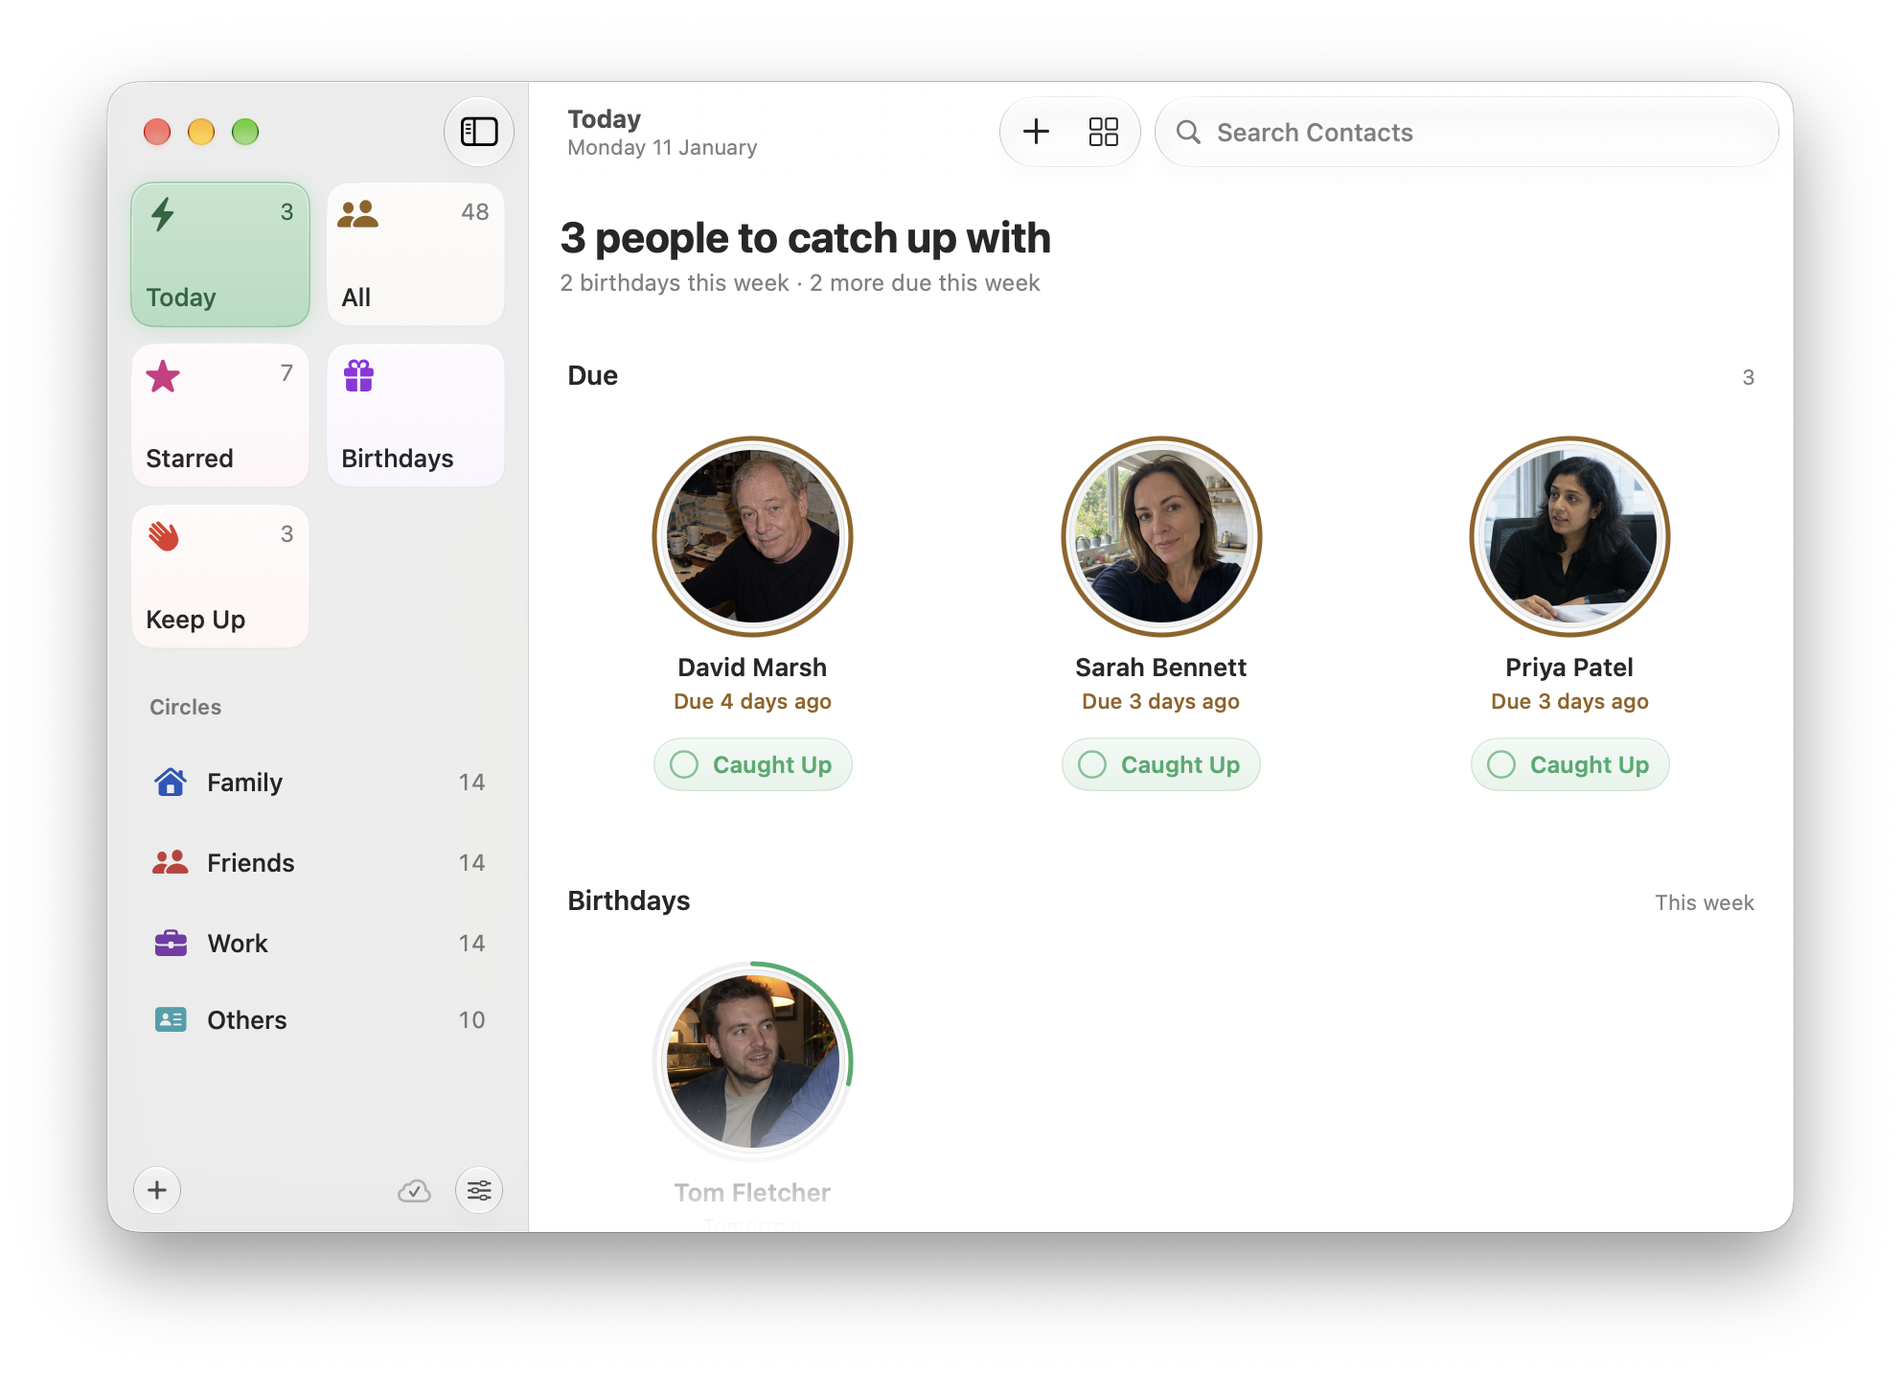Viewport: 1901px width, 1400px height.
Task: Open the Keep Up tile label
Action: 195,619
